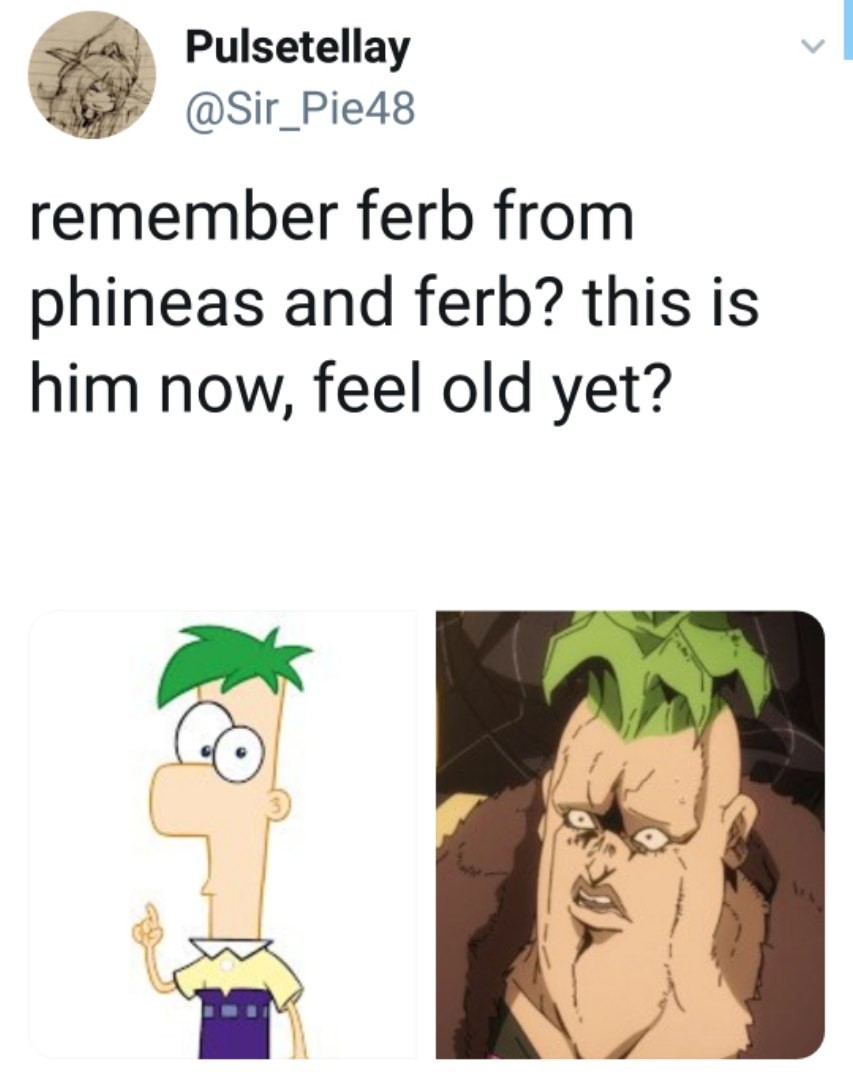Open the right anime character image

pyautogui.click(x=630, y=834)
